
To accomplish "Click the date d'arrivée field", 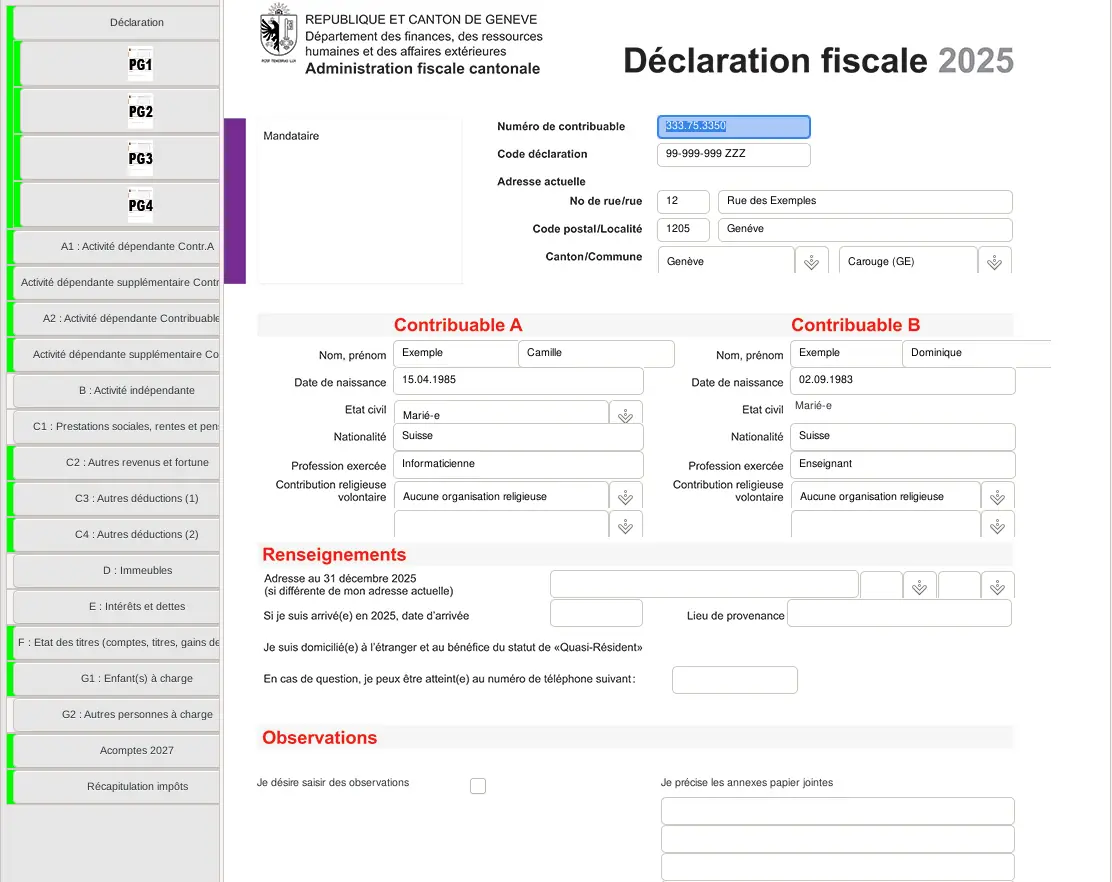I will tap(596, 613).
